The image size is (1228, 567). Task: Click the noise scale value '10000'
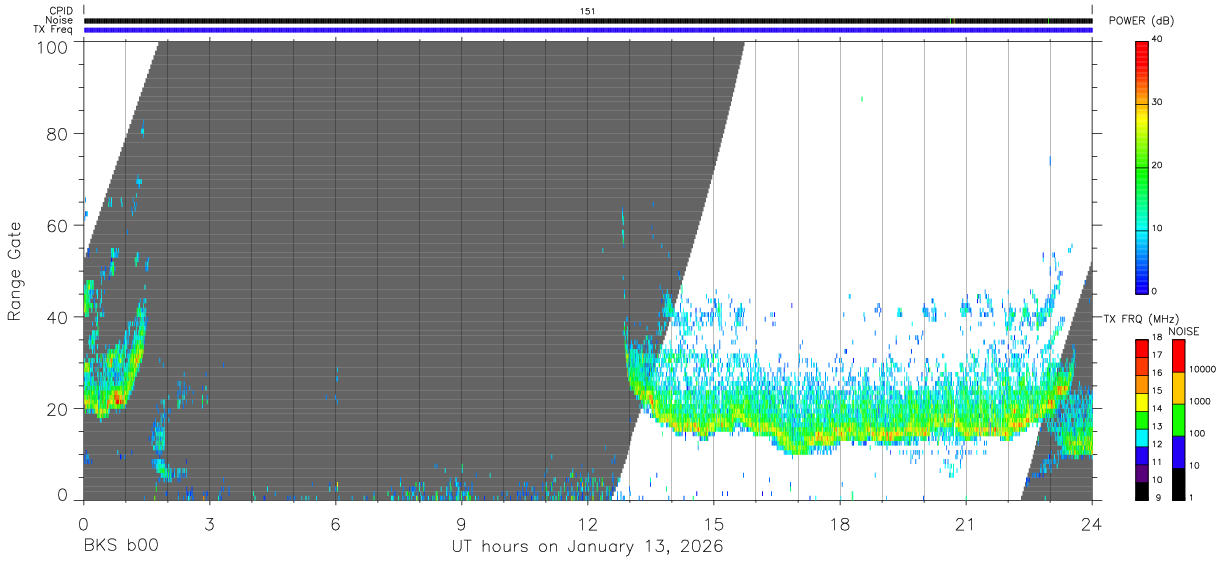click(1202, 370)
